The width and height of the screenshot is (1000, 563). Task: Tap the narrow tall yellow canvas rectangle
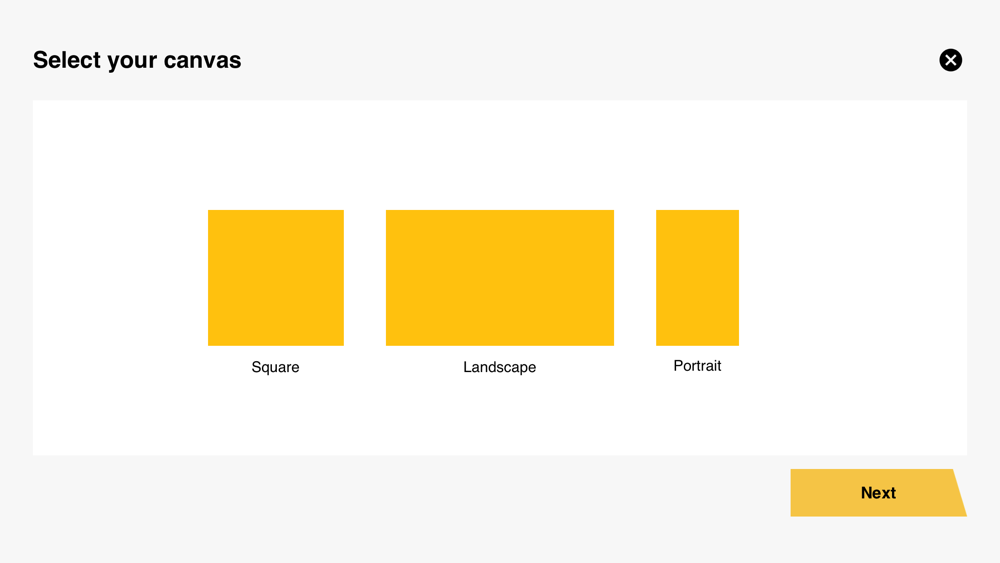pyautogui.click(x=697, y=278)
